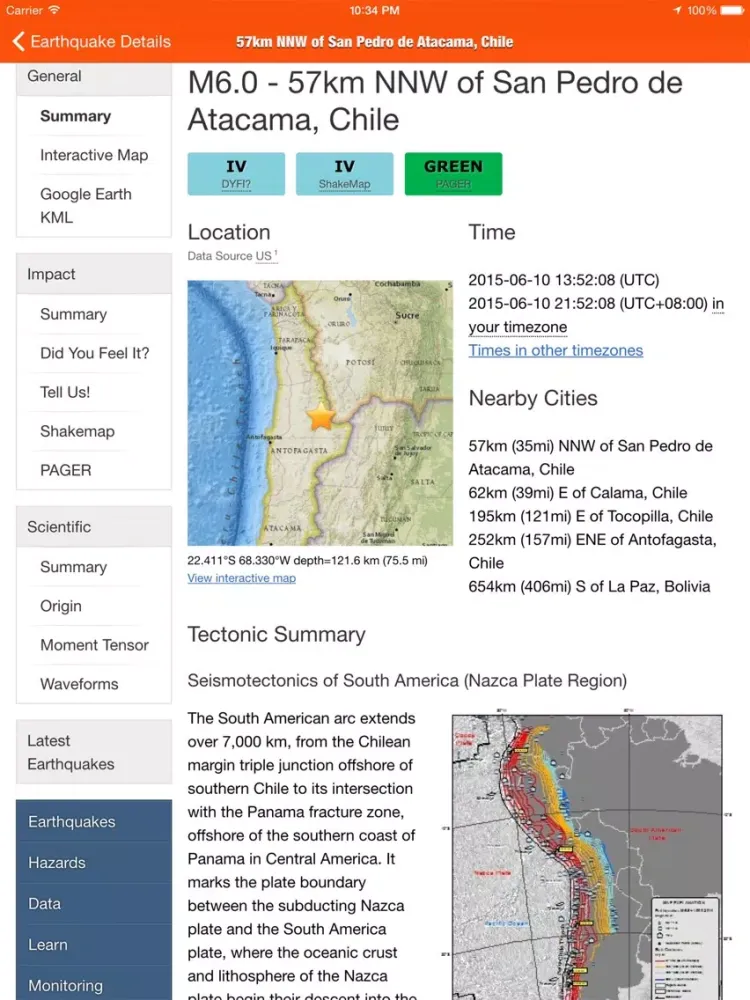Viewport: 750px width, 1000px height.
Task: Tap the IV ShakeMap intensity badge
Action: pyautogui.click(x=344, y=173)
